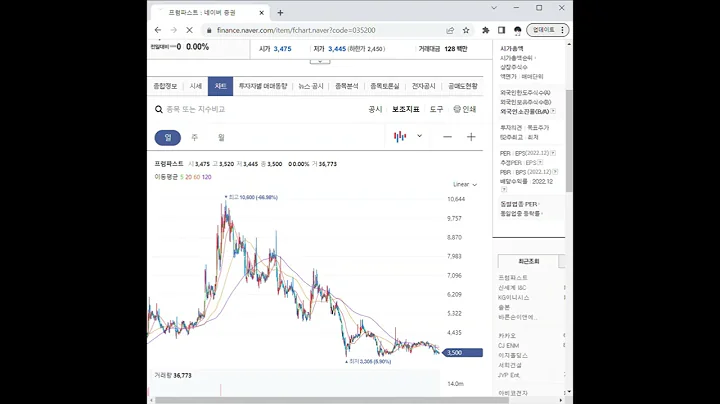Click the 종목 또는 지수비교 search field

tap(196, 109)
